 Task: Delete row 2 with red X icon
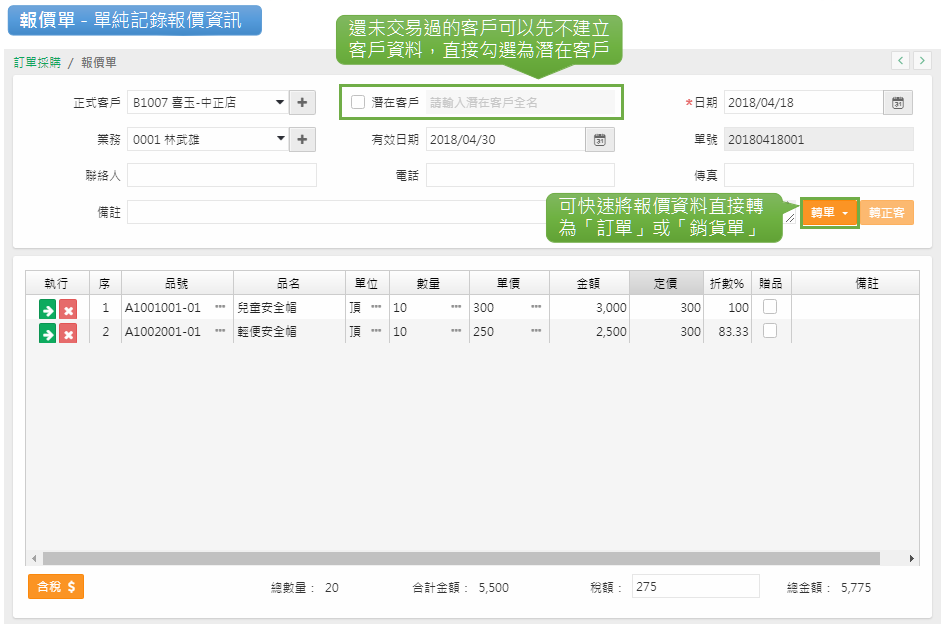point(68,333)
